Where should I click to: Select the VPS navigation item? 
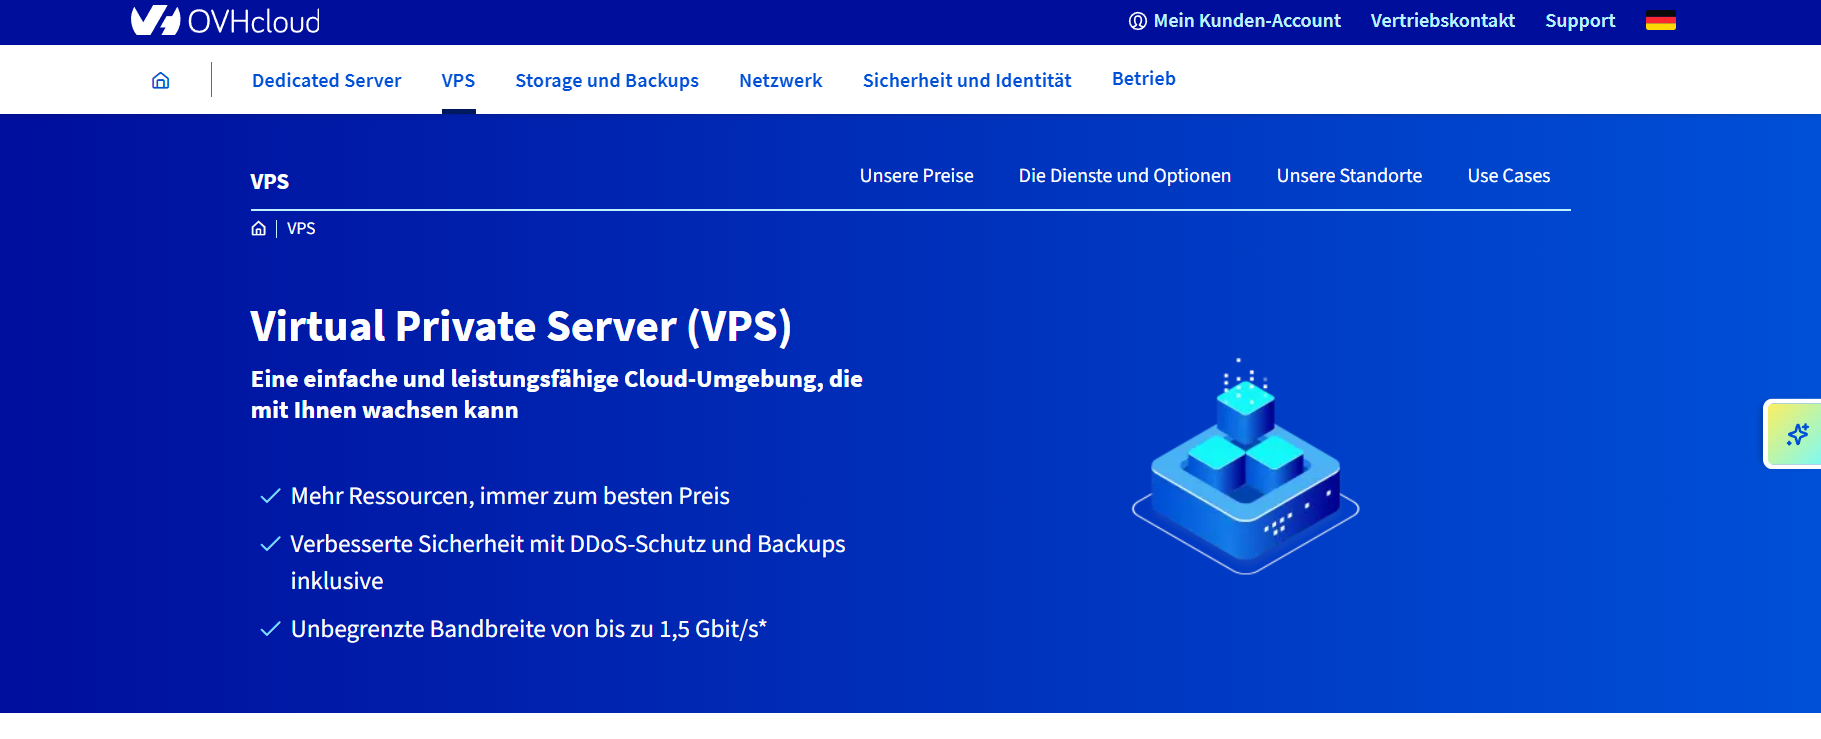pyautogui.click(x=458, y=80)
